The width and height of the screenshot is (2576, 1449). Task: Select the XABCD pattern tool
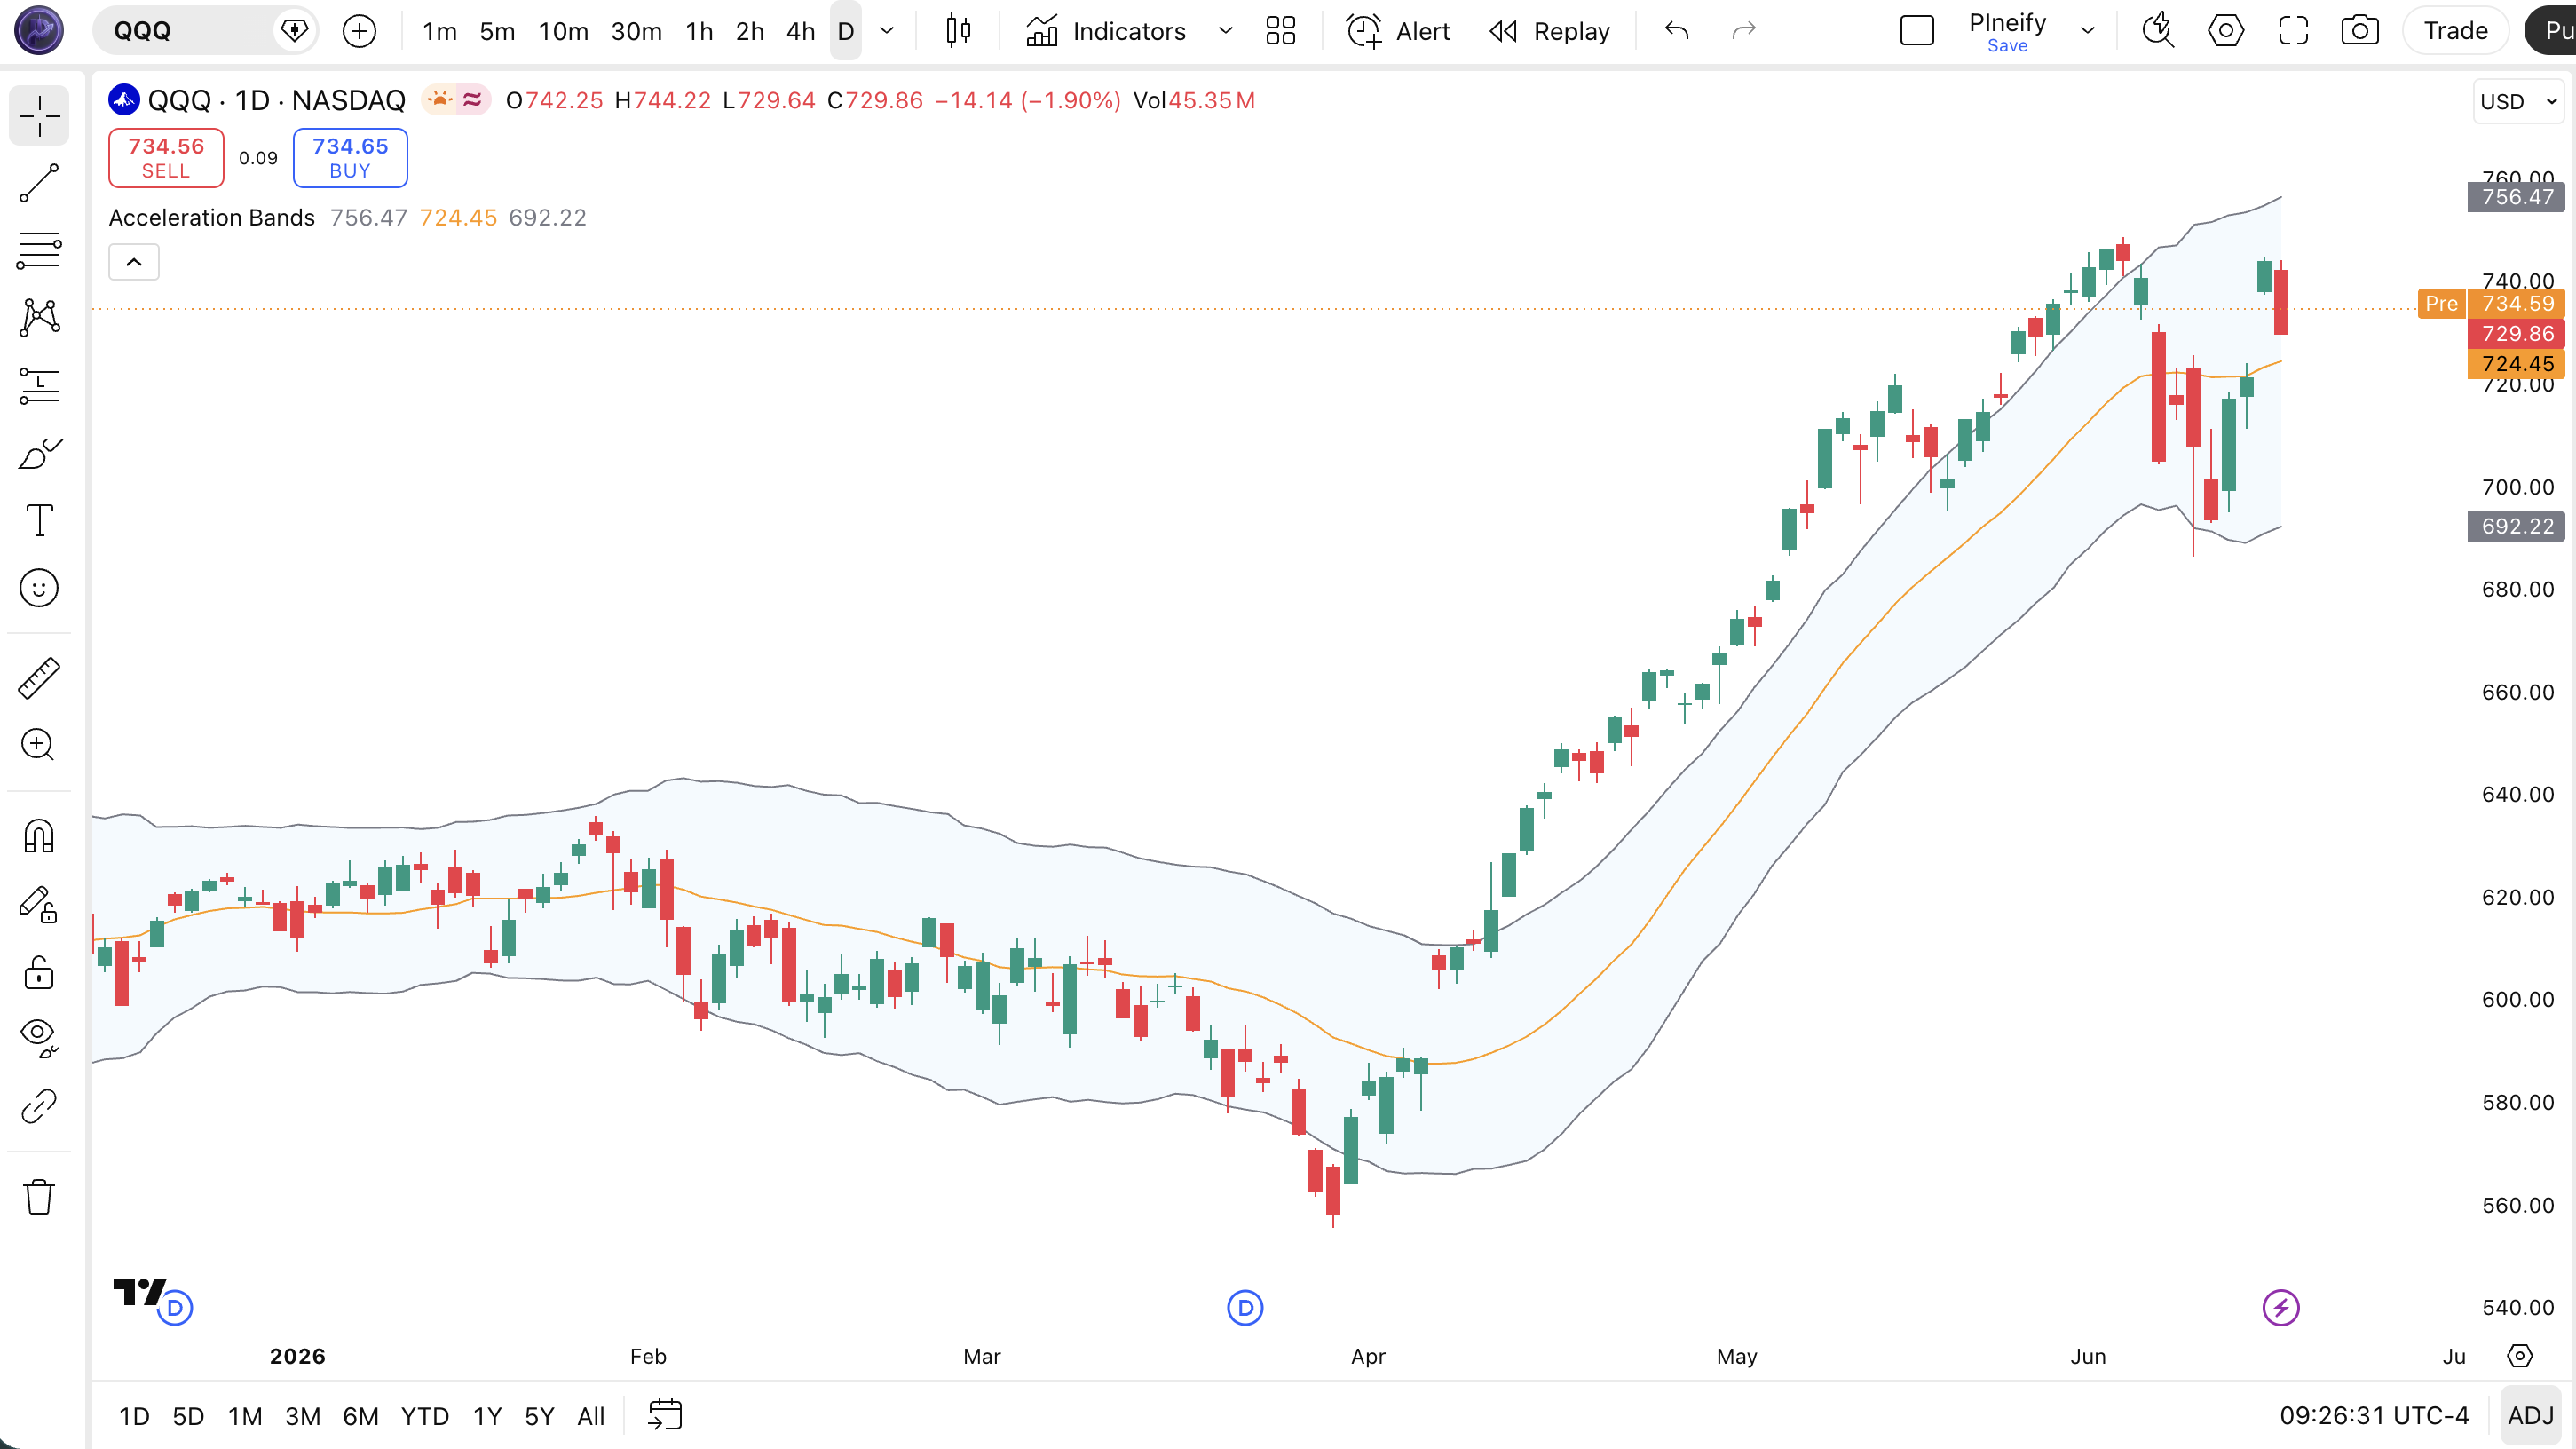pos(39,317)
